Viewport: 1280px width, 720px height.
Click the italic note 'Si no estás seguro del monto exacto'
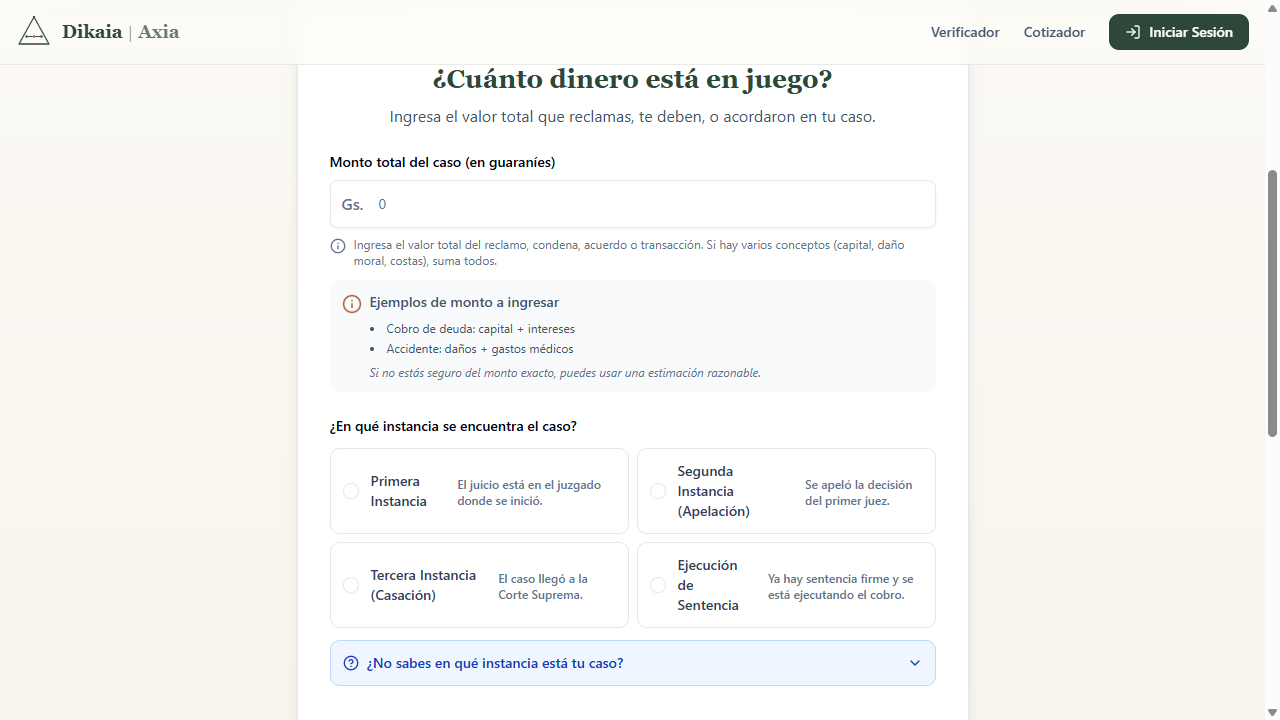(x=565, y=373)
